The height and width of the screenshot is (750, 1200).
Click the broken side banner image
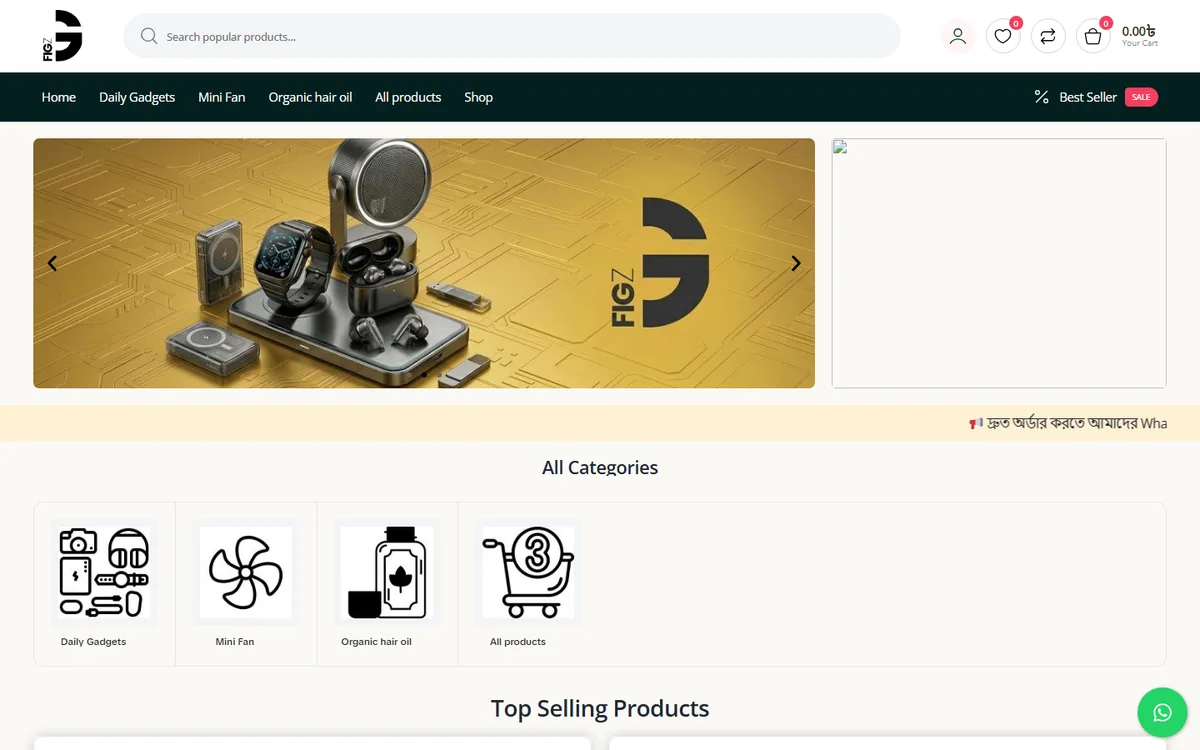coord(999,263)
